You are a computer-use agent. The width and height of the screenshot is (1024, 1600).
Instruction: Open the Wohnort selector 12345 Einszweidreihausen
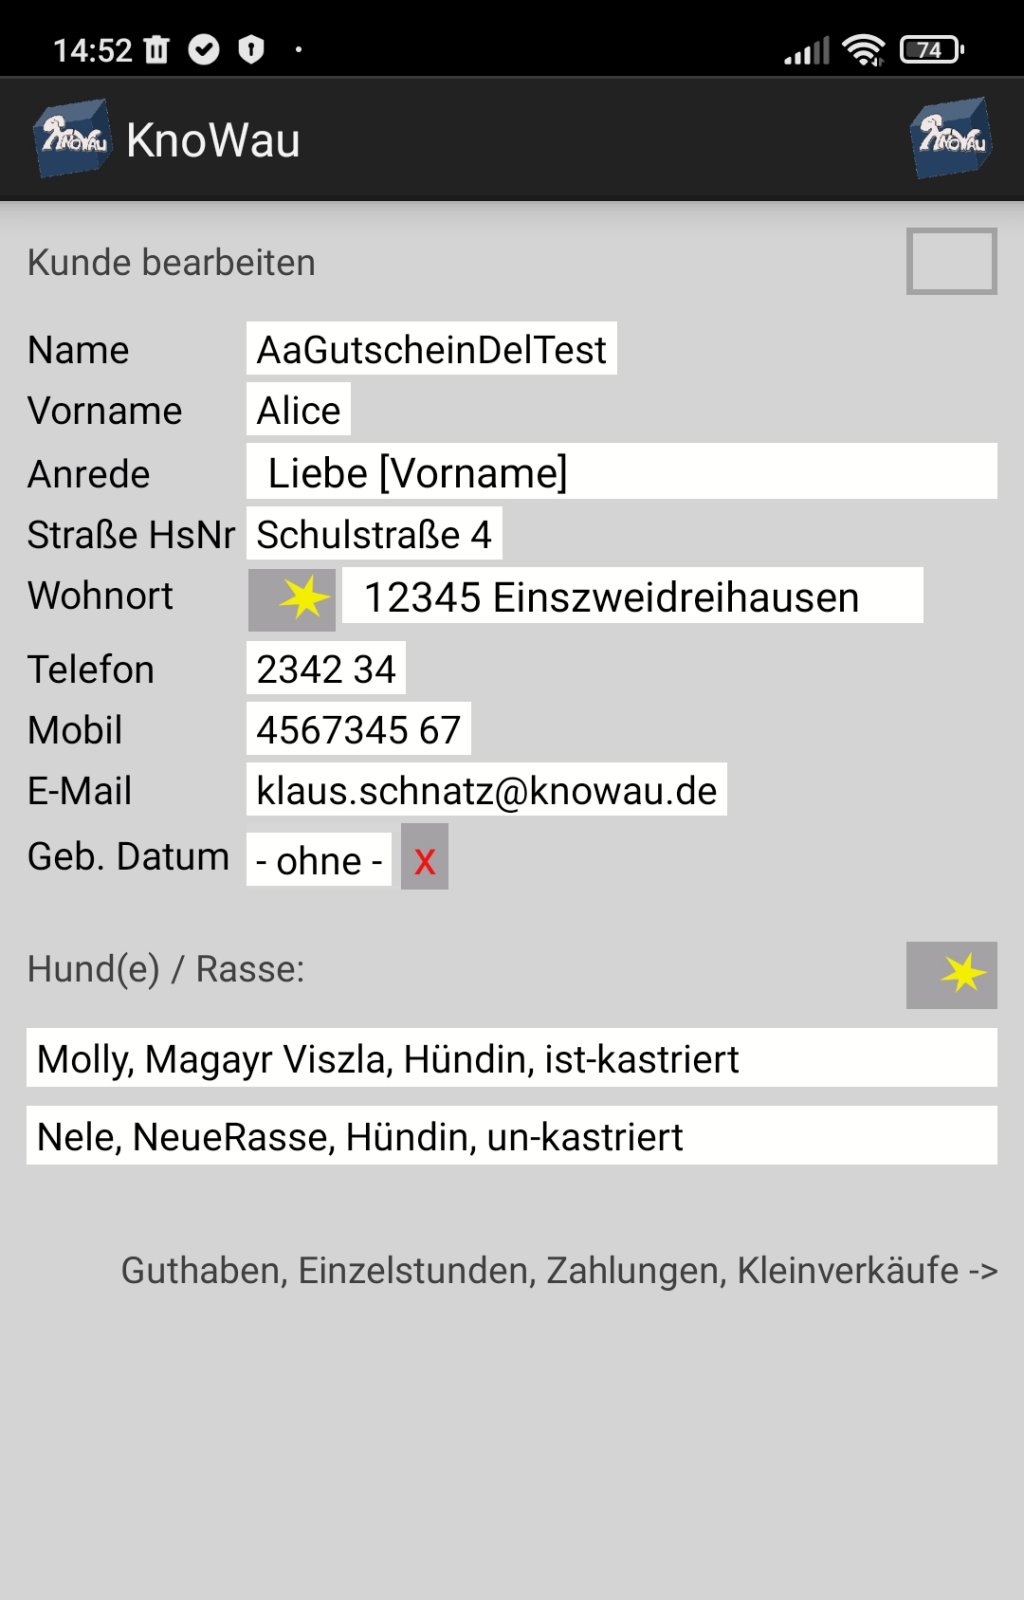(x=632, y=596)
